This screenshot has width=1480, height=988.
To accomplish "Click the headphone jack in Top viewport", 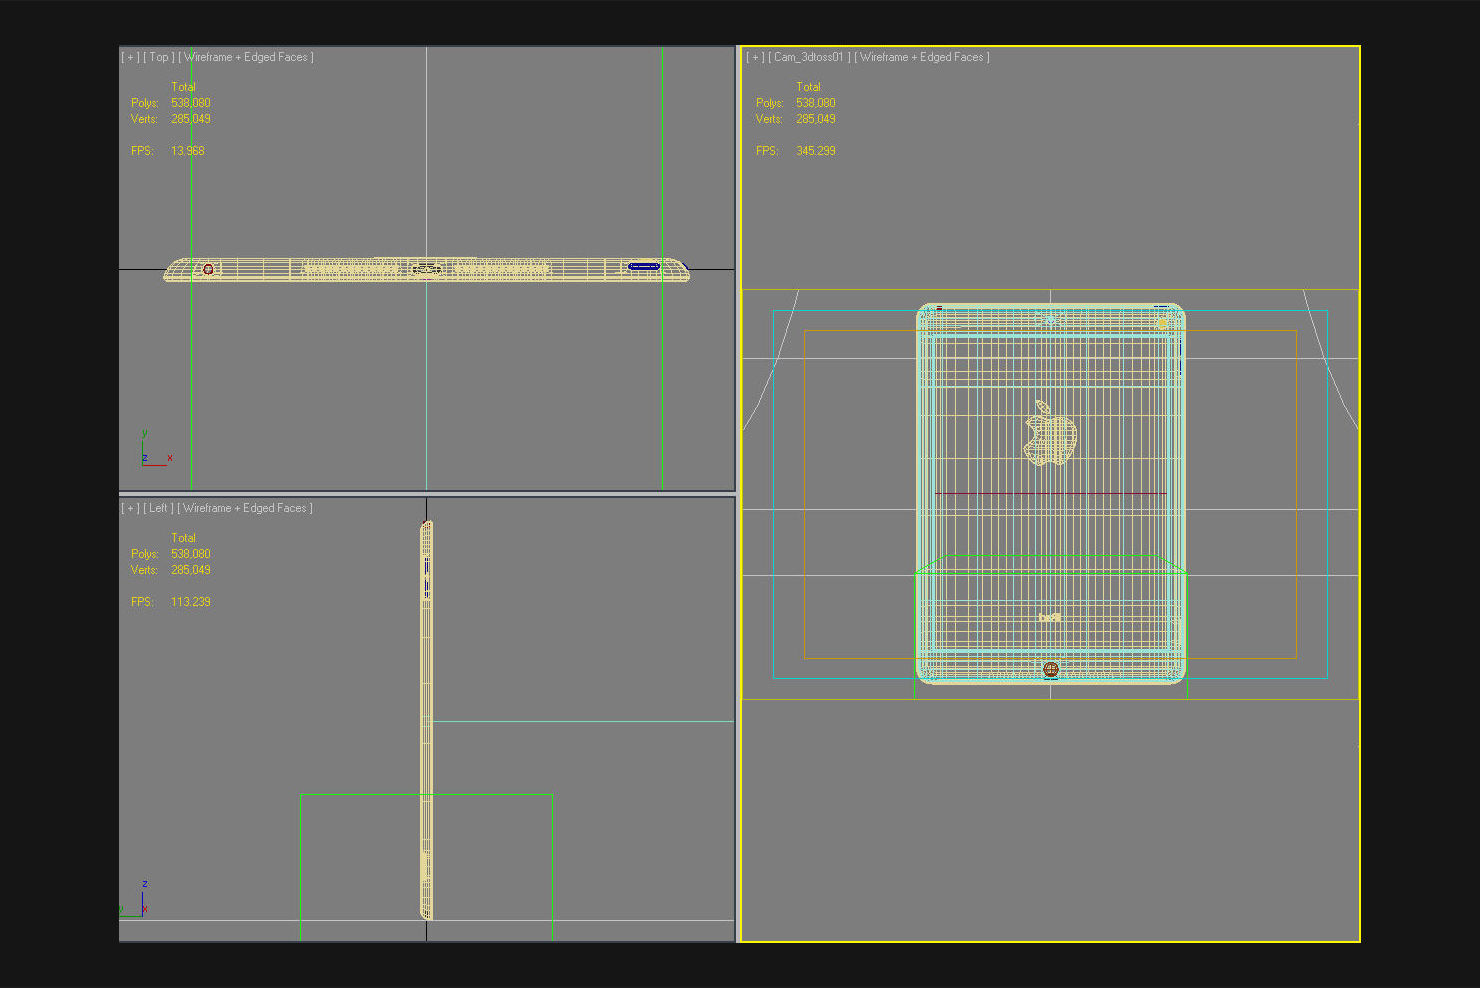I will coord(208,269).
